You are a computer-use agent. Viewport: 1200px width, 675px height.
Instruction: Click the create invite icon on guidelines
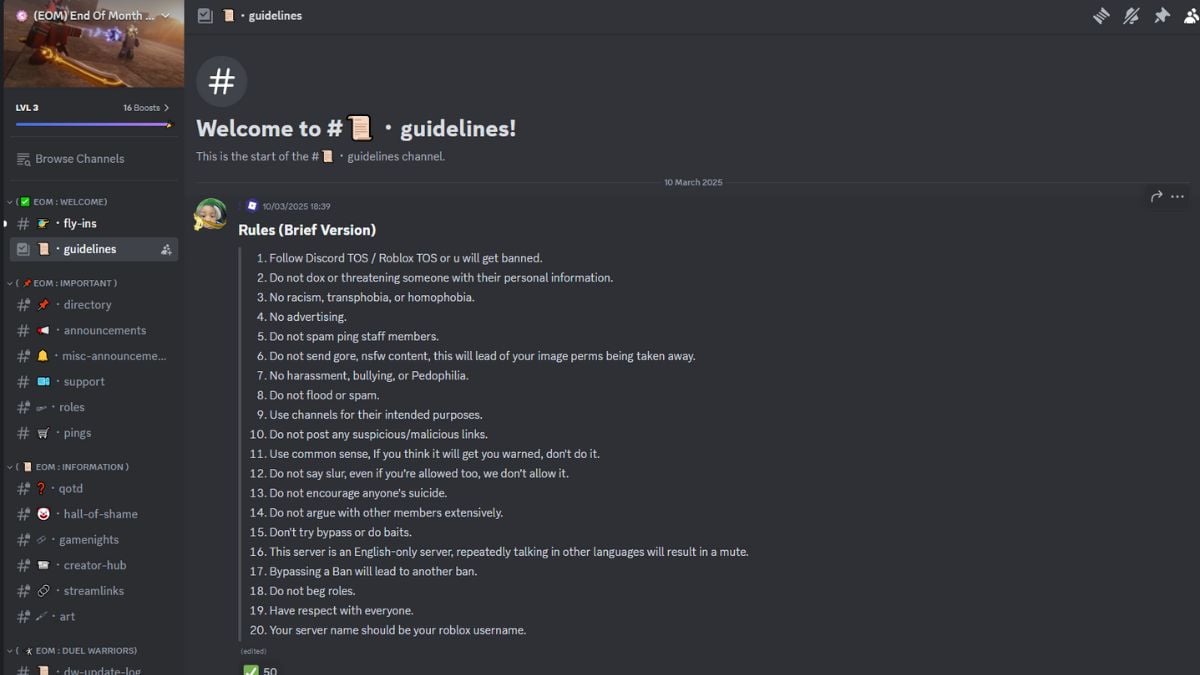pos(166,250)
